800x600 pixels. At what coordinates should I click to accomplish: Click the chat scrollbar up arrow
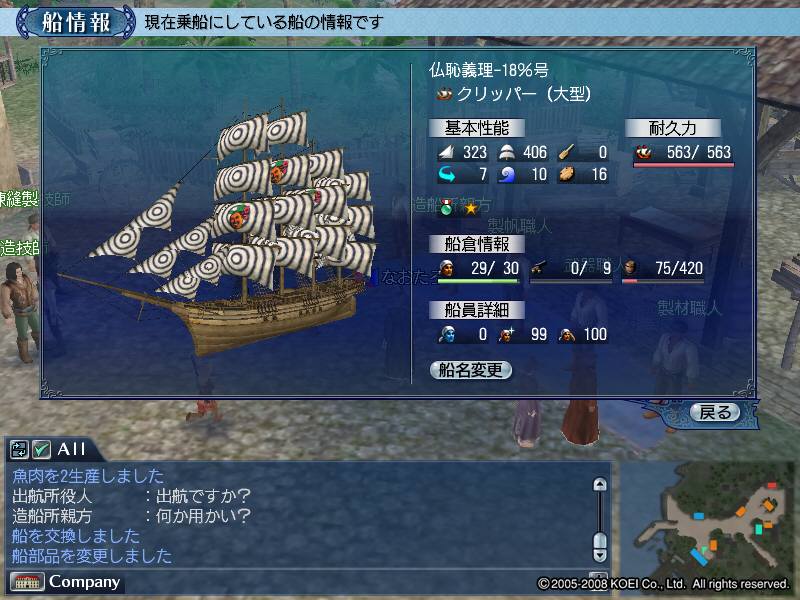[600, 484]
